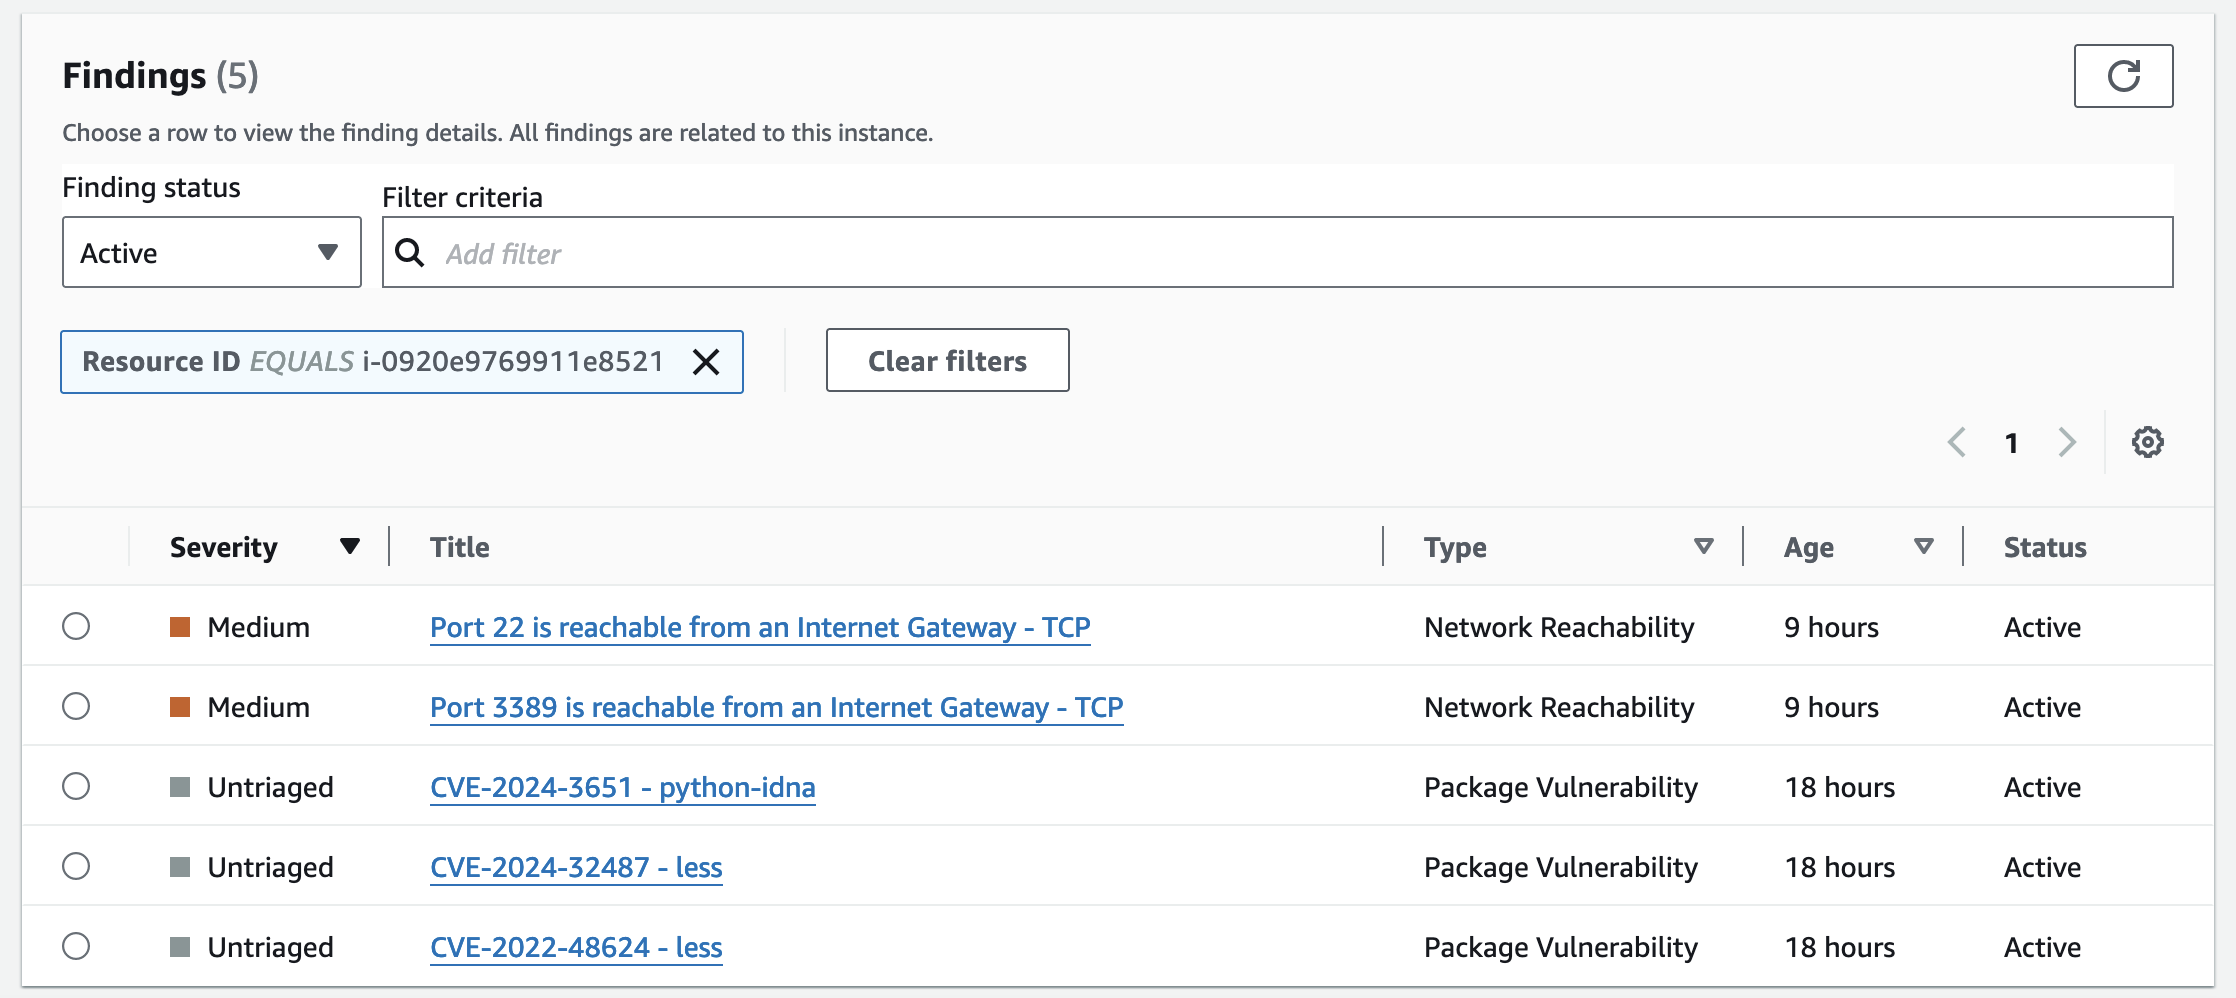Select the Port 22 finding radio button
The image size is (2236, 998).
tap(76, 627)
